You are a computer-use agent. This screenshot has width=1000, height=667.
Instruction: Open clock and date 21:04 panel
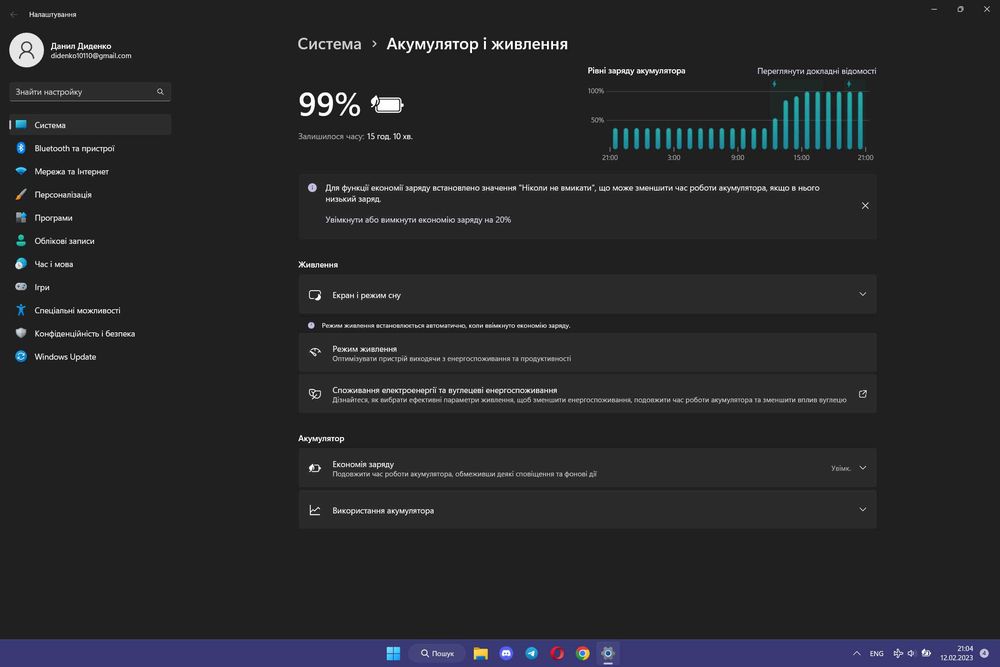coord(956,653)
